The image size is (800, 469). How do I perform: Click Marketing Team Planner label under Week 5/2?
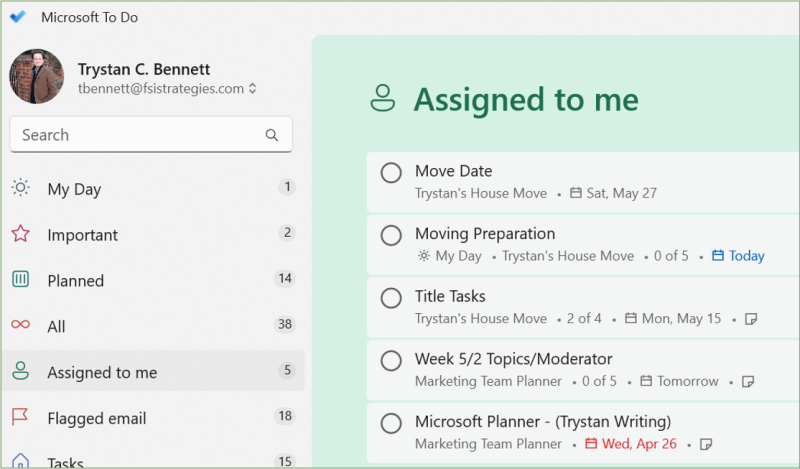pos(488,381)
